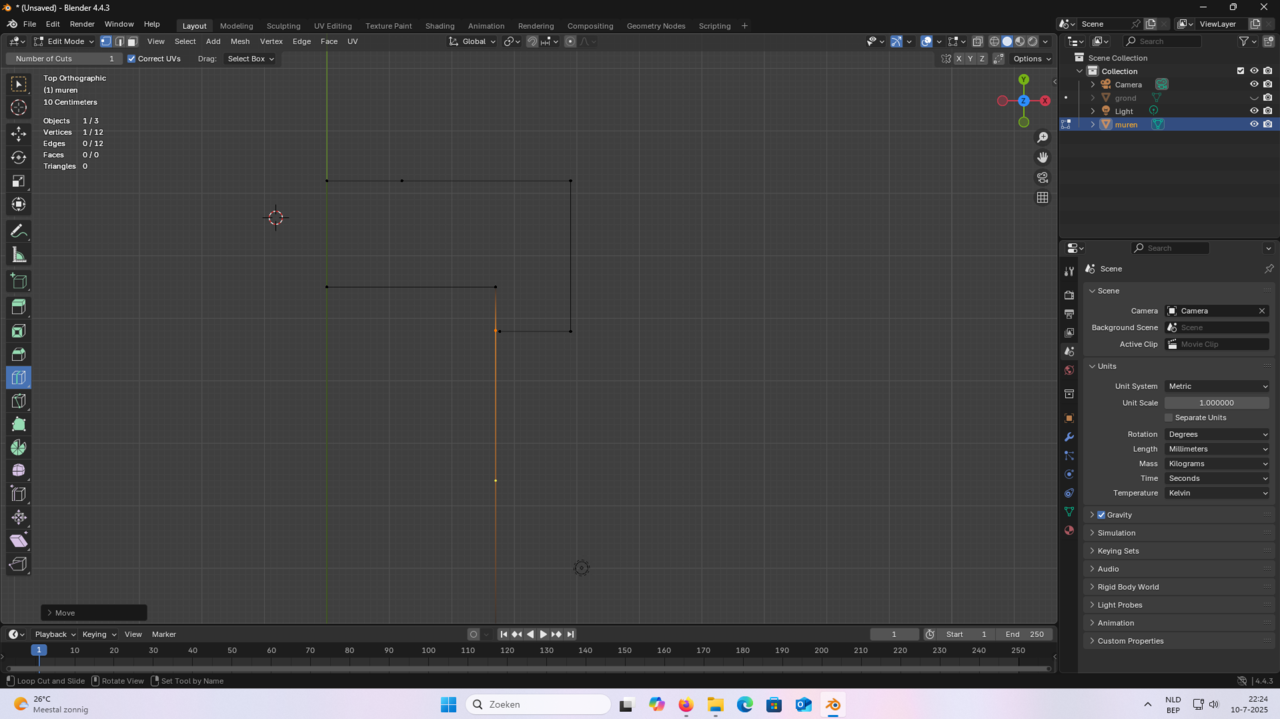This screenshot has width=1280, height=719.
Task: Select the Scale tool
Action: tap(19, 181)
